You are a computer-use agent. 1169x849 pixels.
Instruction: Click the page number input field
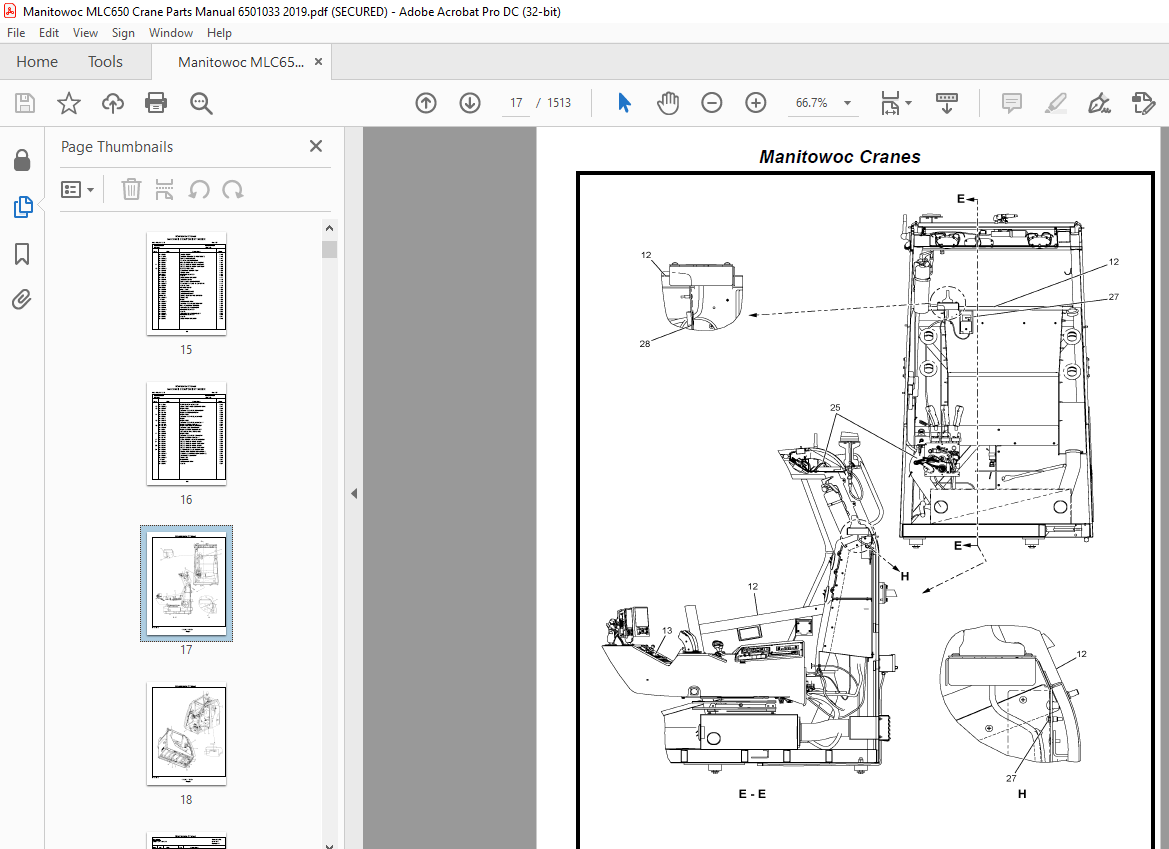pyautogui.click(x=517, y=103)
